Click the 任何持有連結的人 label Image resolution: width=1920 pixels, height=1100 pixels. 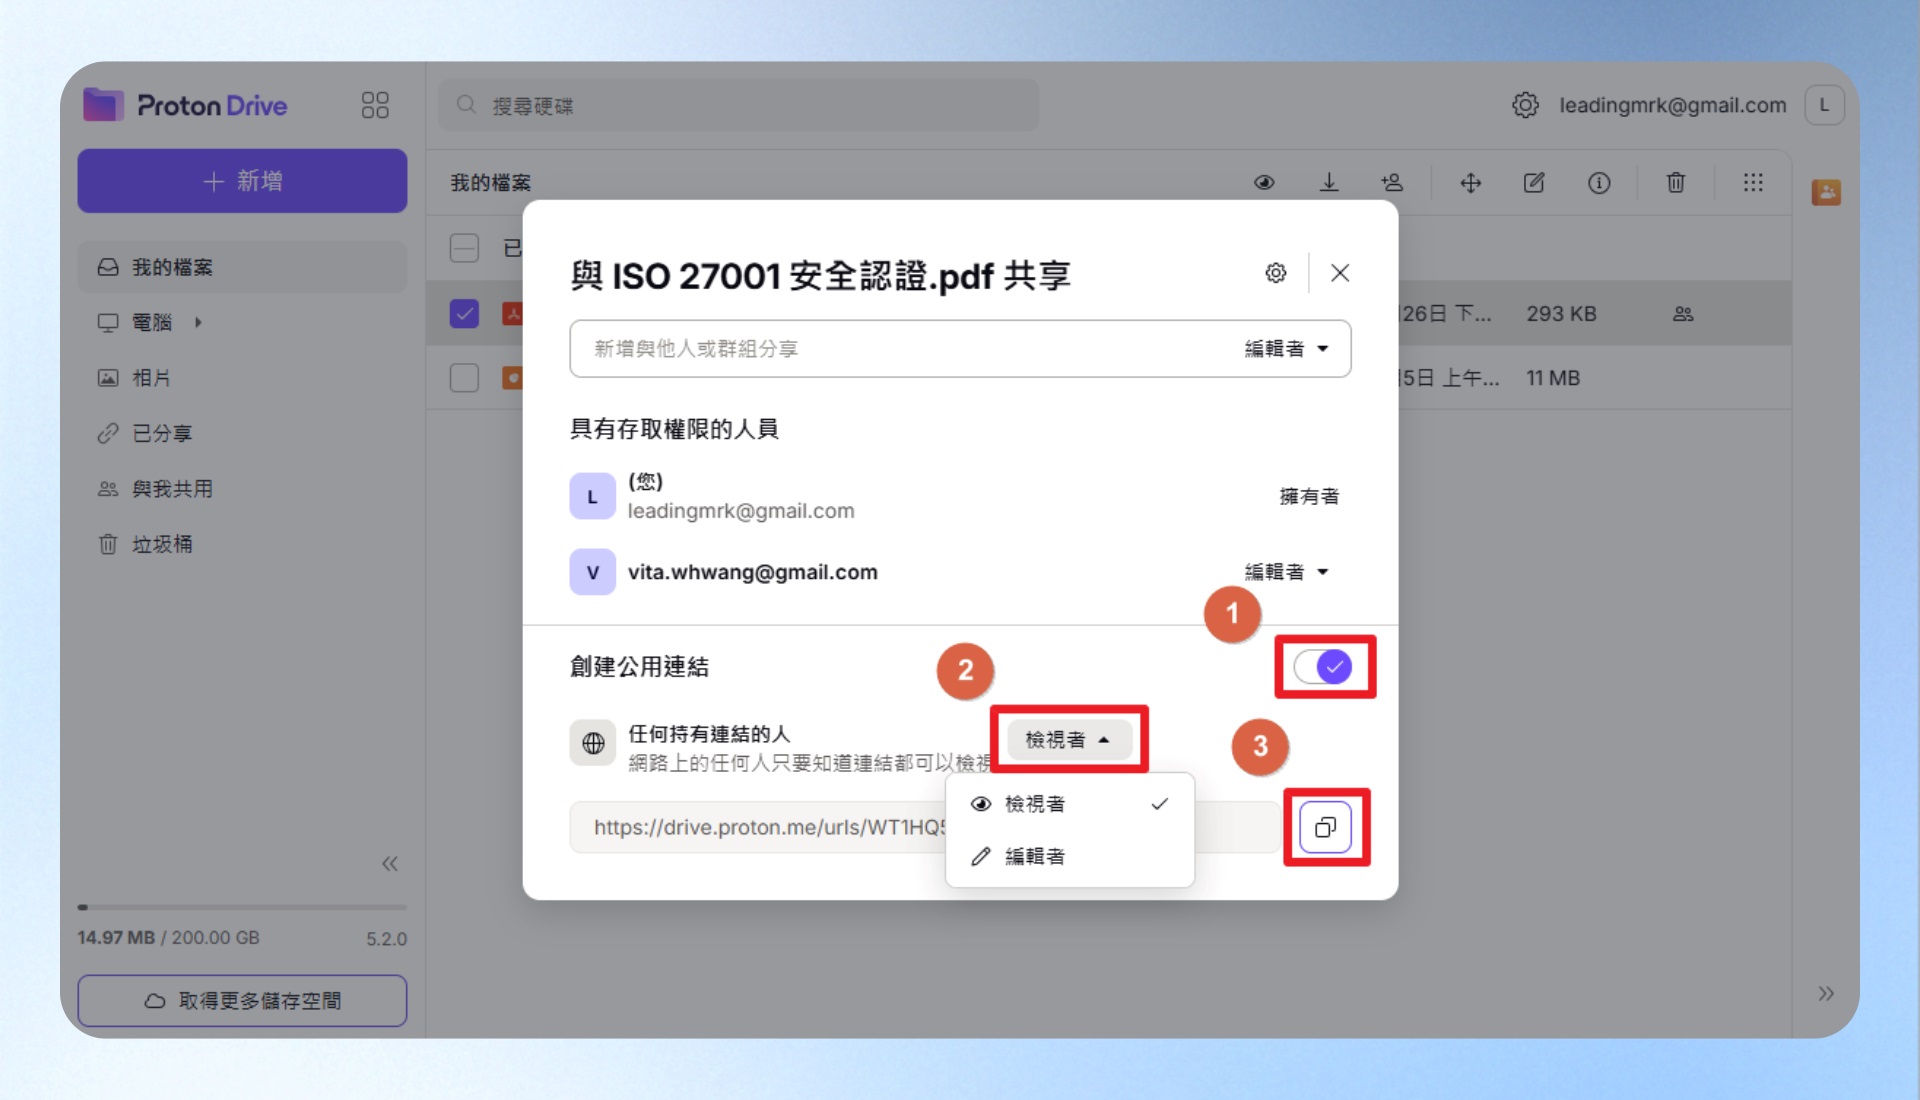tap(709, 734)
